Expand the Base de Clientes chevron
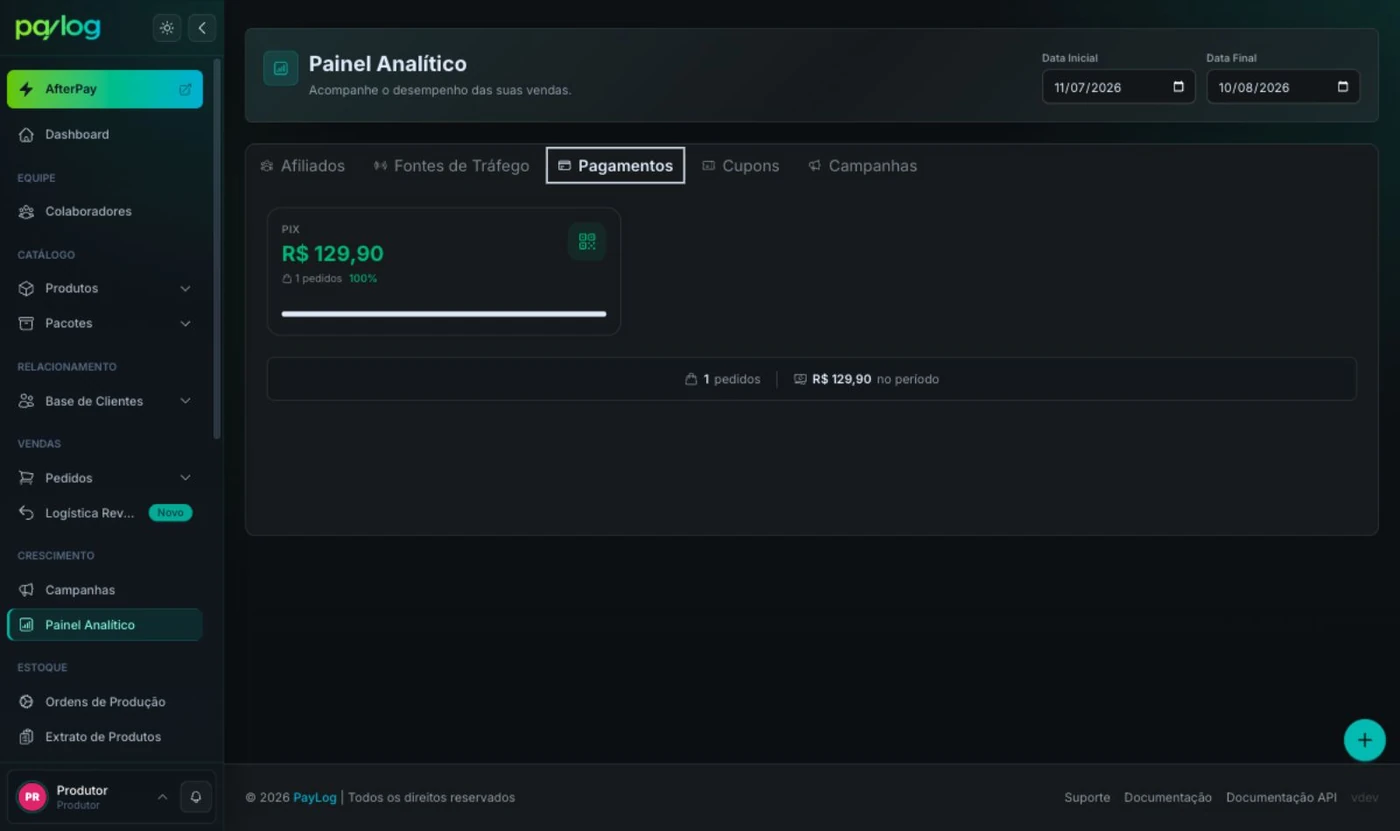The height and width of the screenshot is (831, 1400). tap(185, 401)
